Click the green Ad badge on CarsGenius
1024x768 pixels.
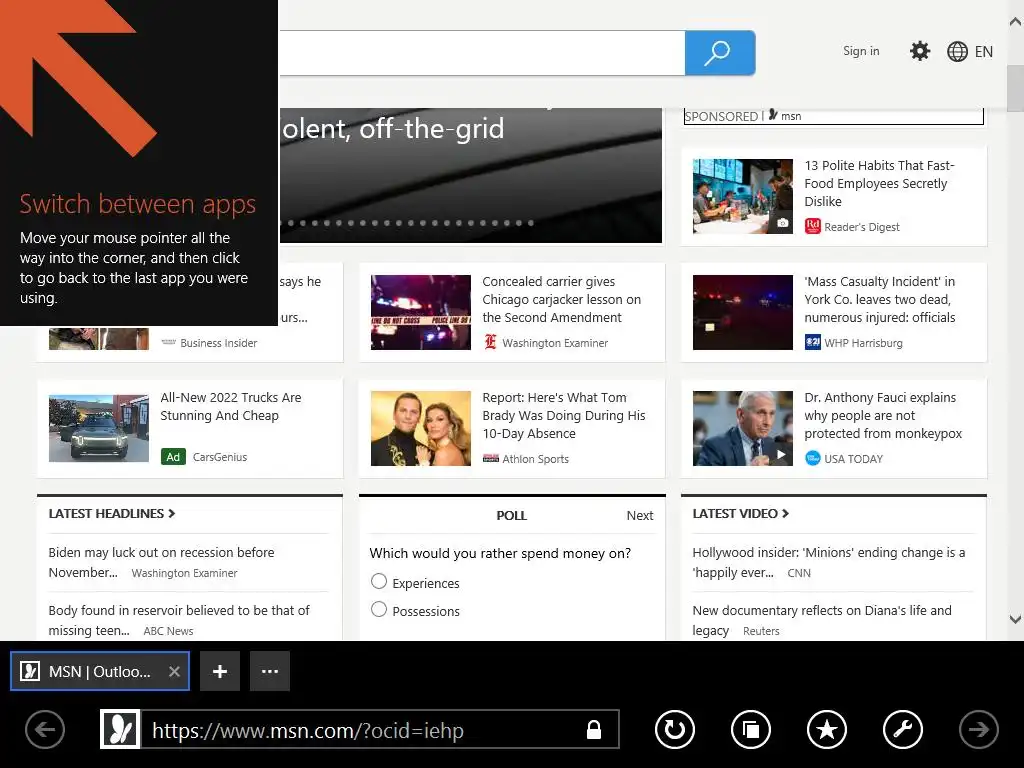tap(173, 456)
